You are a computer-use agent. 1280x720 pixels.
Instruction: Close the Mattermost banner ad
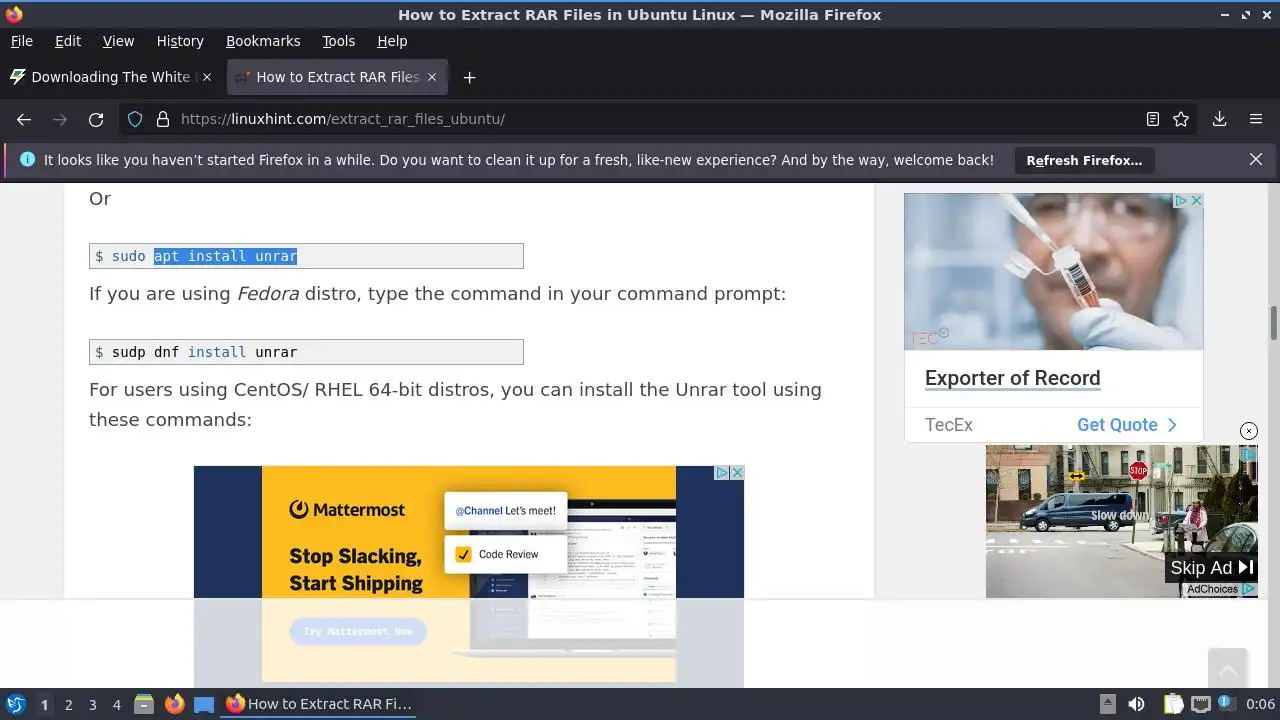coord(737,473)
